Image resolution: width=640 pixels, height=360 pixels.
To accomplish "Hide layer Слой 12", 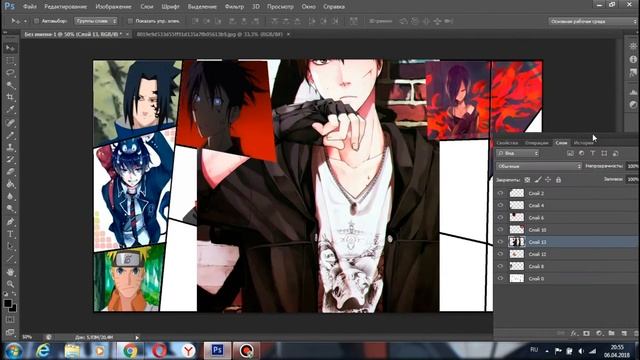I will [500, 254].
